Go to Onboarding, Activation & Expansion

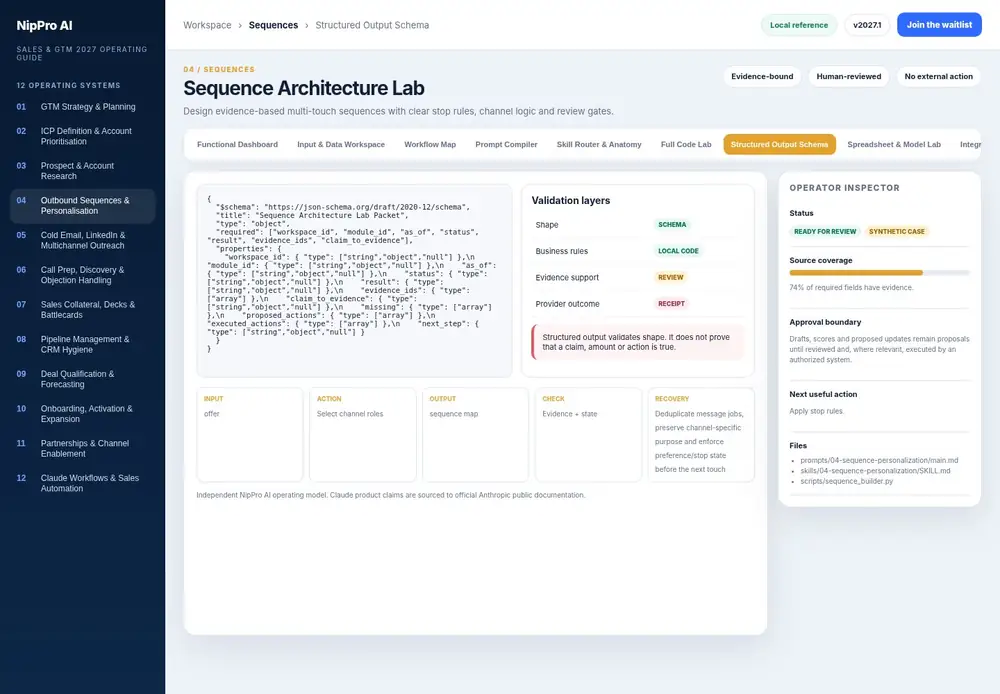(82, 413)
